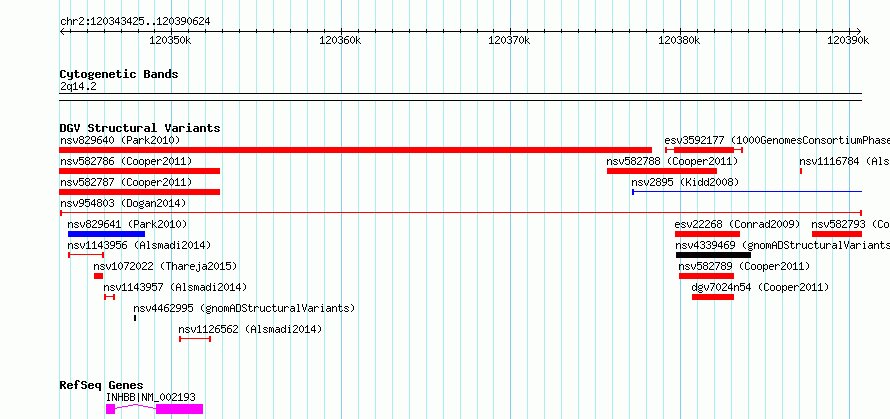The height and width of the screenshot is (419, 890).
Task: Select the blue nsv829641 variant bar
Action: pos(106,234)
